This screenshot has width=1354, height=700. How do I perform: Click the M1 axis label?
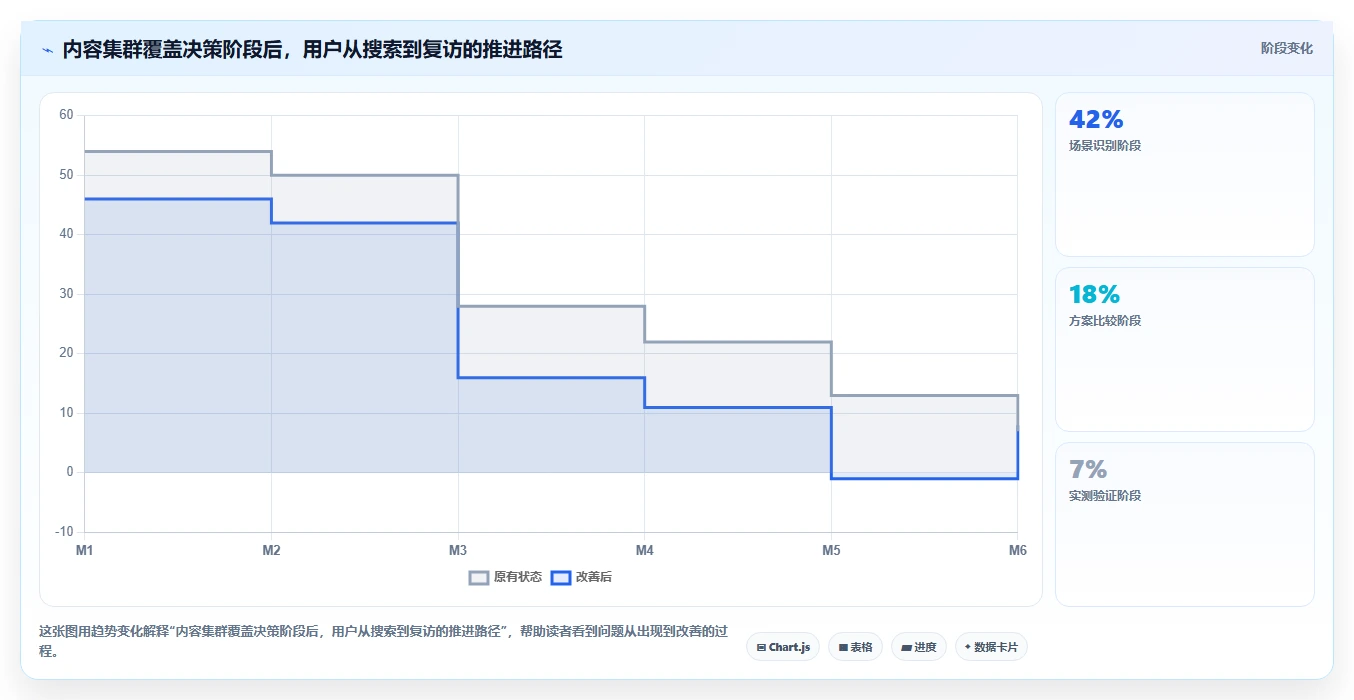point(84,550)
